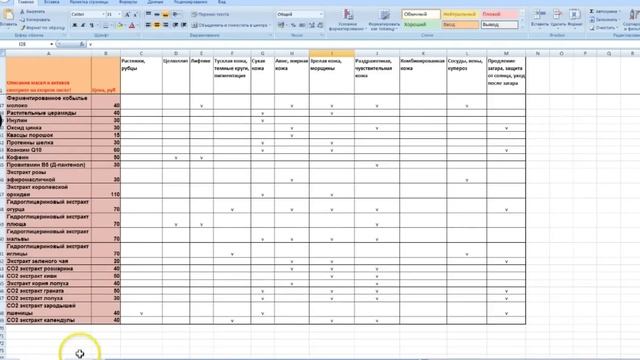The width and height of the screenshot is (640, 360).
Task: Align text to middle of cell
Action: point(157,14)
